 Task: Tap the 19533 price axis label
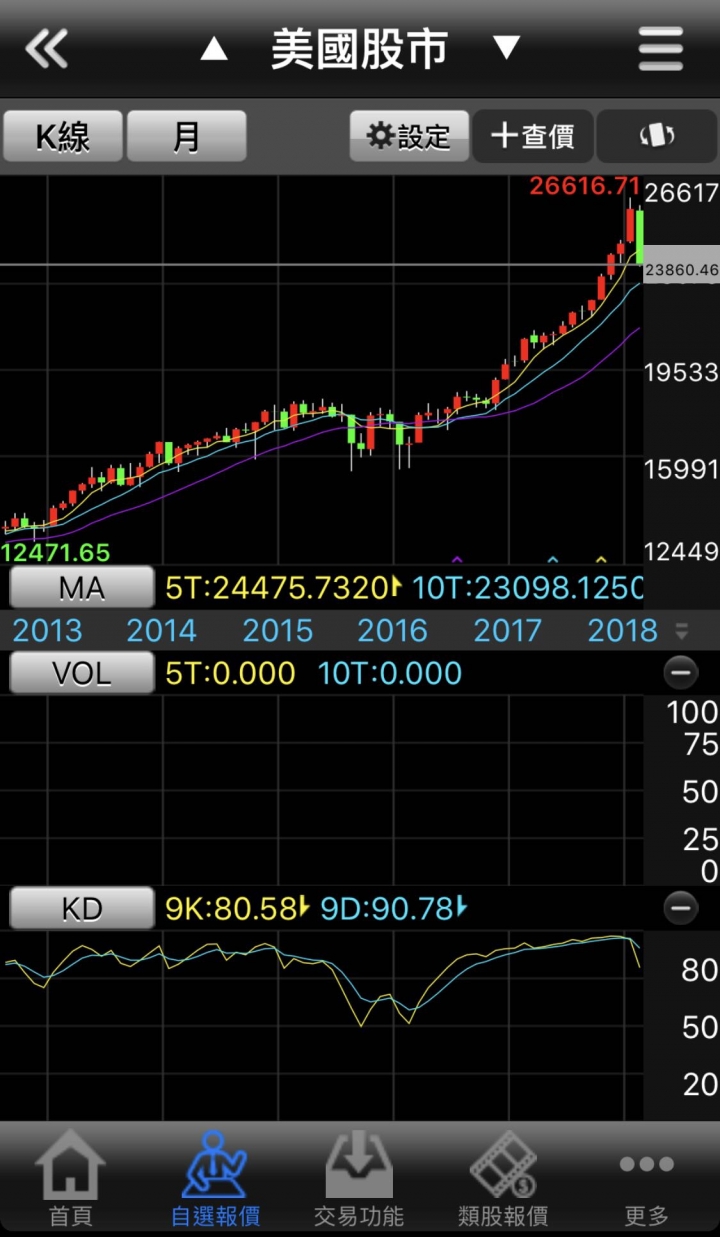tap(682, 373)
